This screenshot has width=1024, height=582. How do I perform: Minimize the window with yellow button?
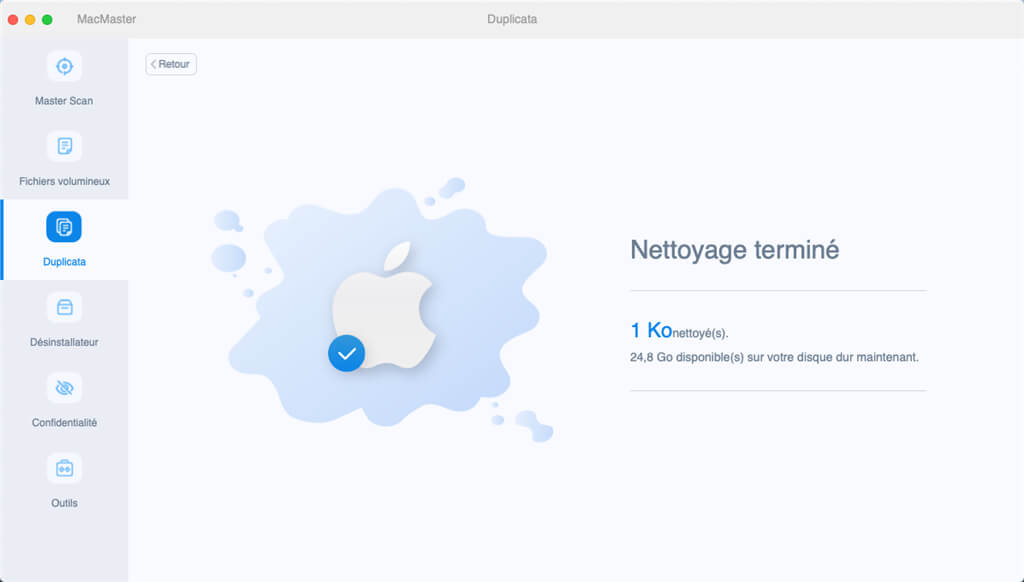coord(30,20)
